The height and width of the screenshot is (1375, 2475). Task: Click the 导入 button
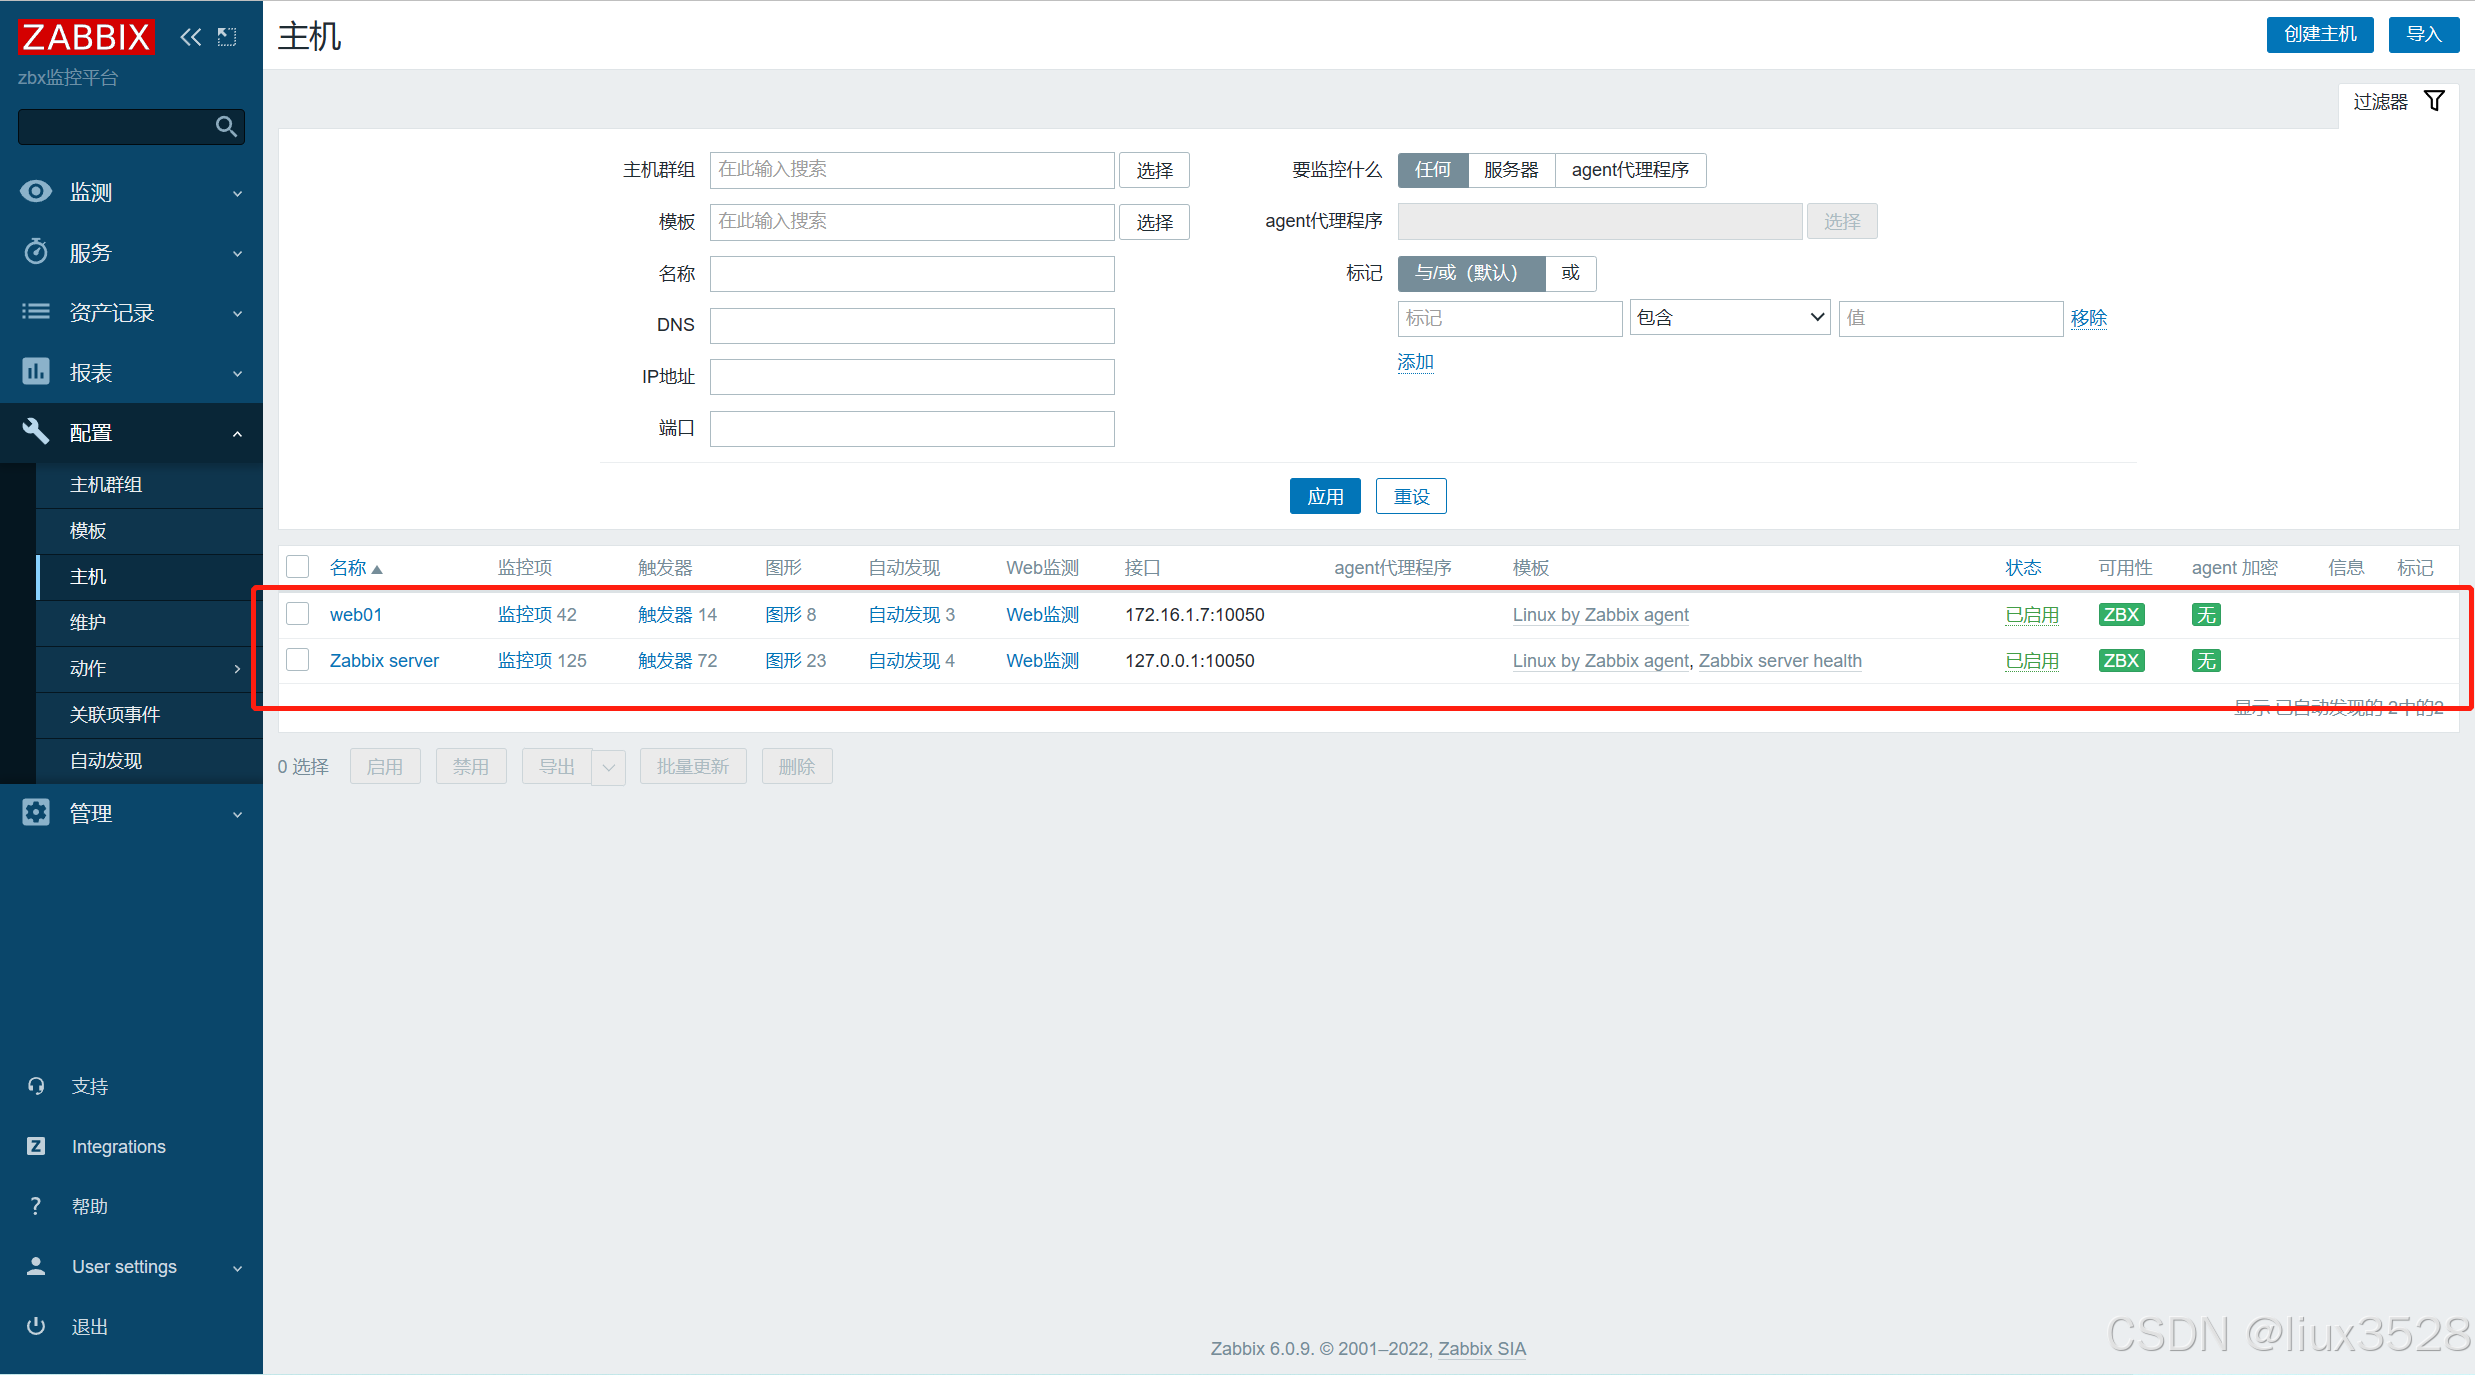pos(2424,35)
